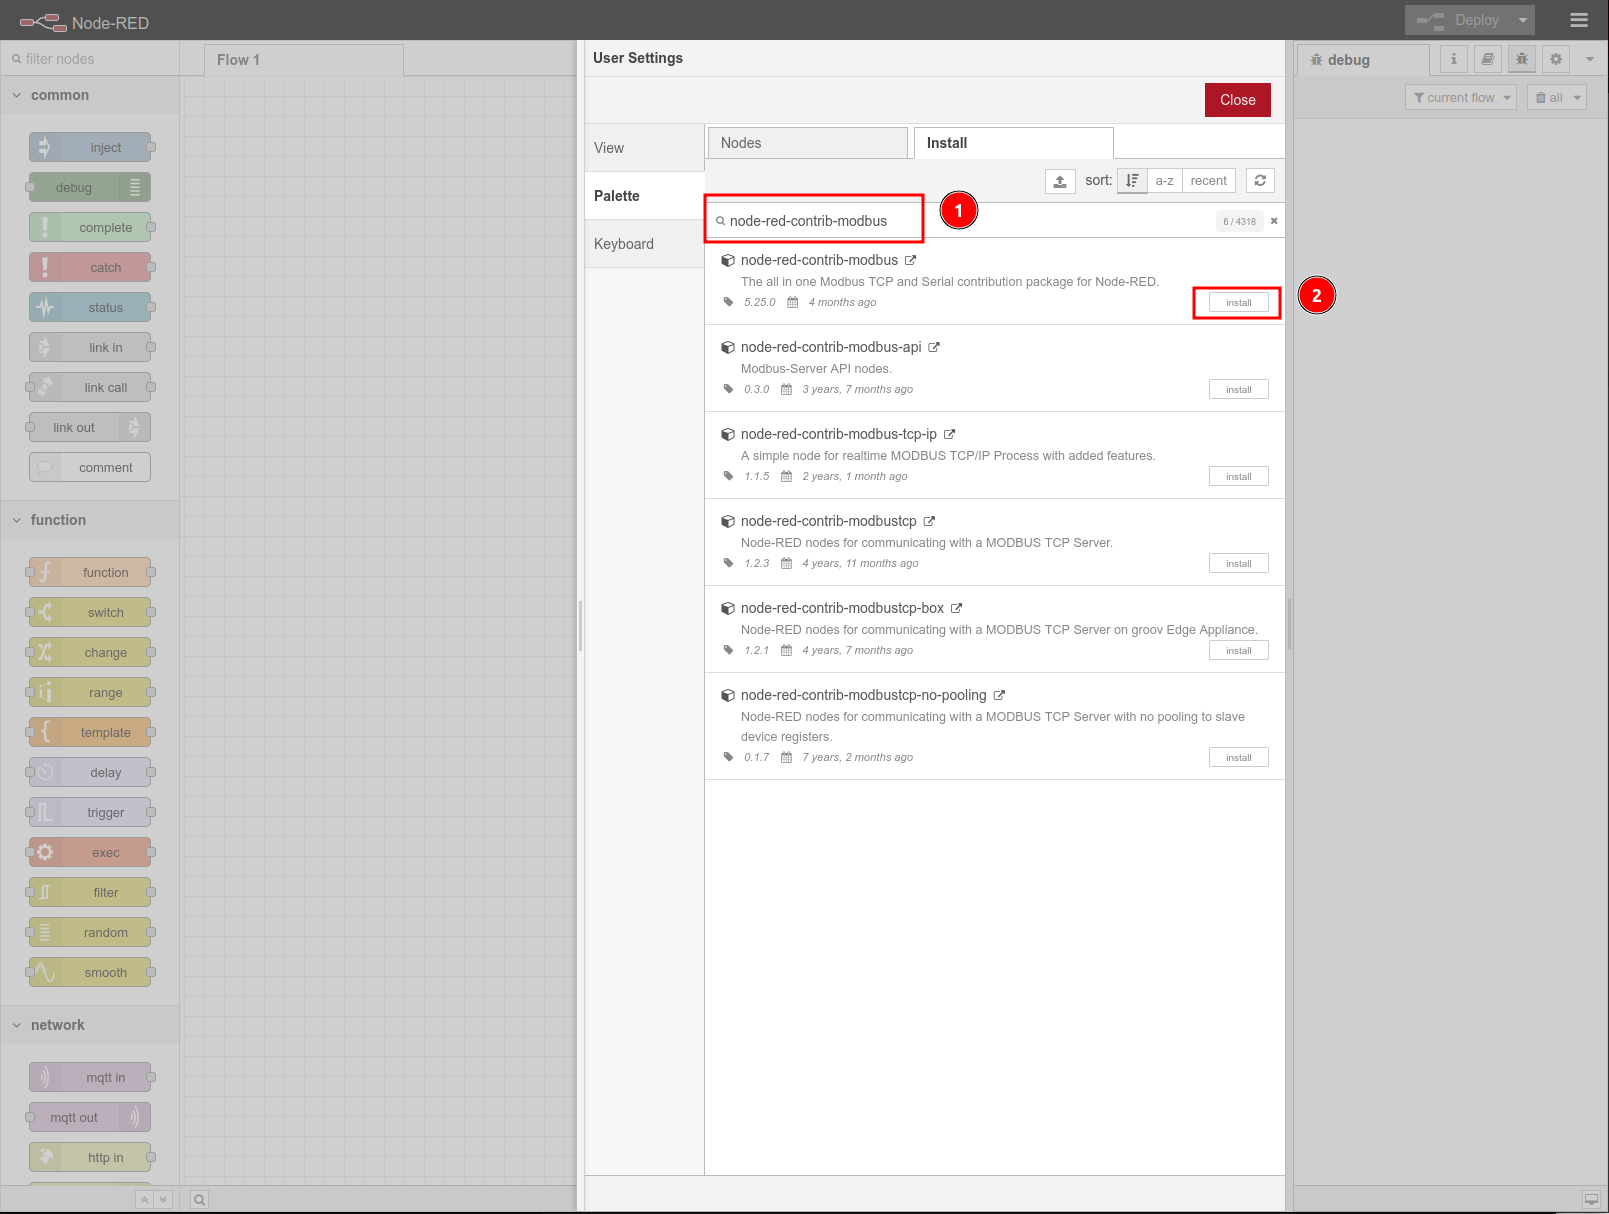This screenshot has width=1609, height=1214.
Task: Open sidebar tabs dropdown arrow
Action: tap(1590, 59)
